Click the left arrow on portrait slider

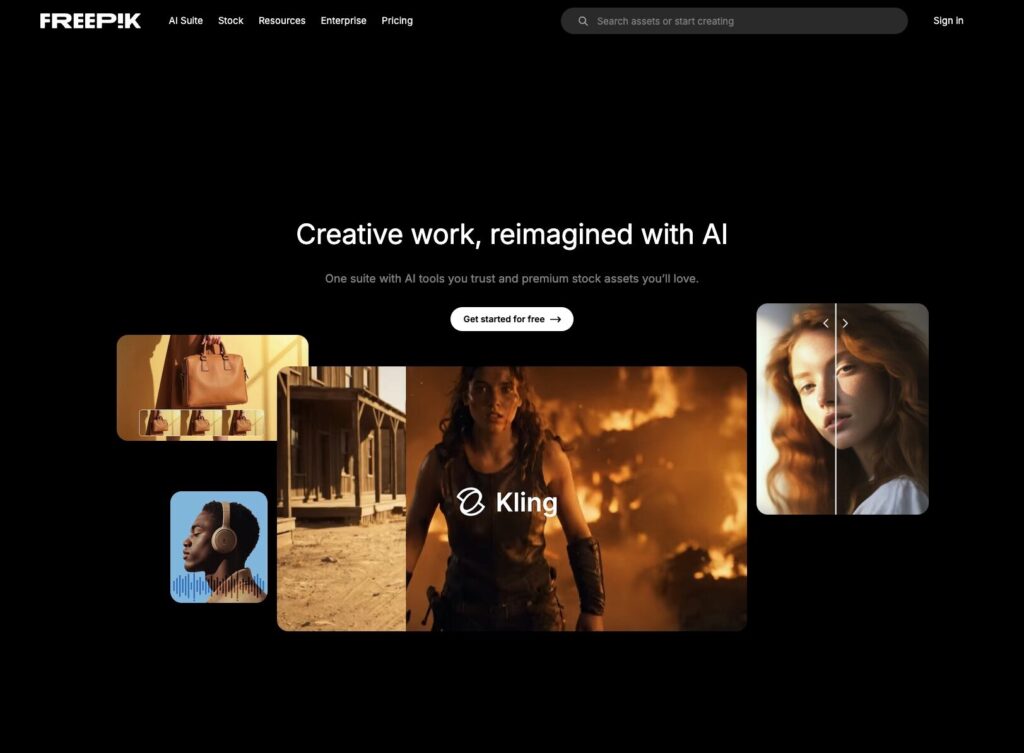coord(825,323)
